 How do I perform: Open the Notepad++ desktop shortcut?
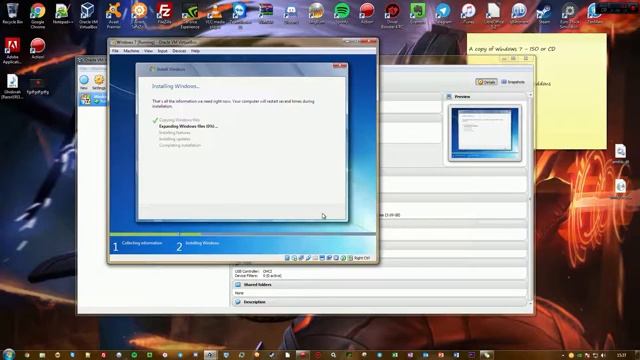(x=63, y=14)
